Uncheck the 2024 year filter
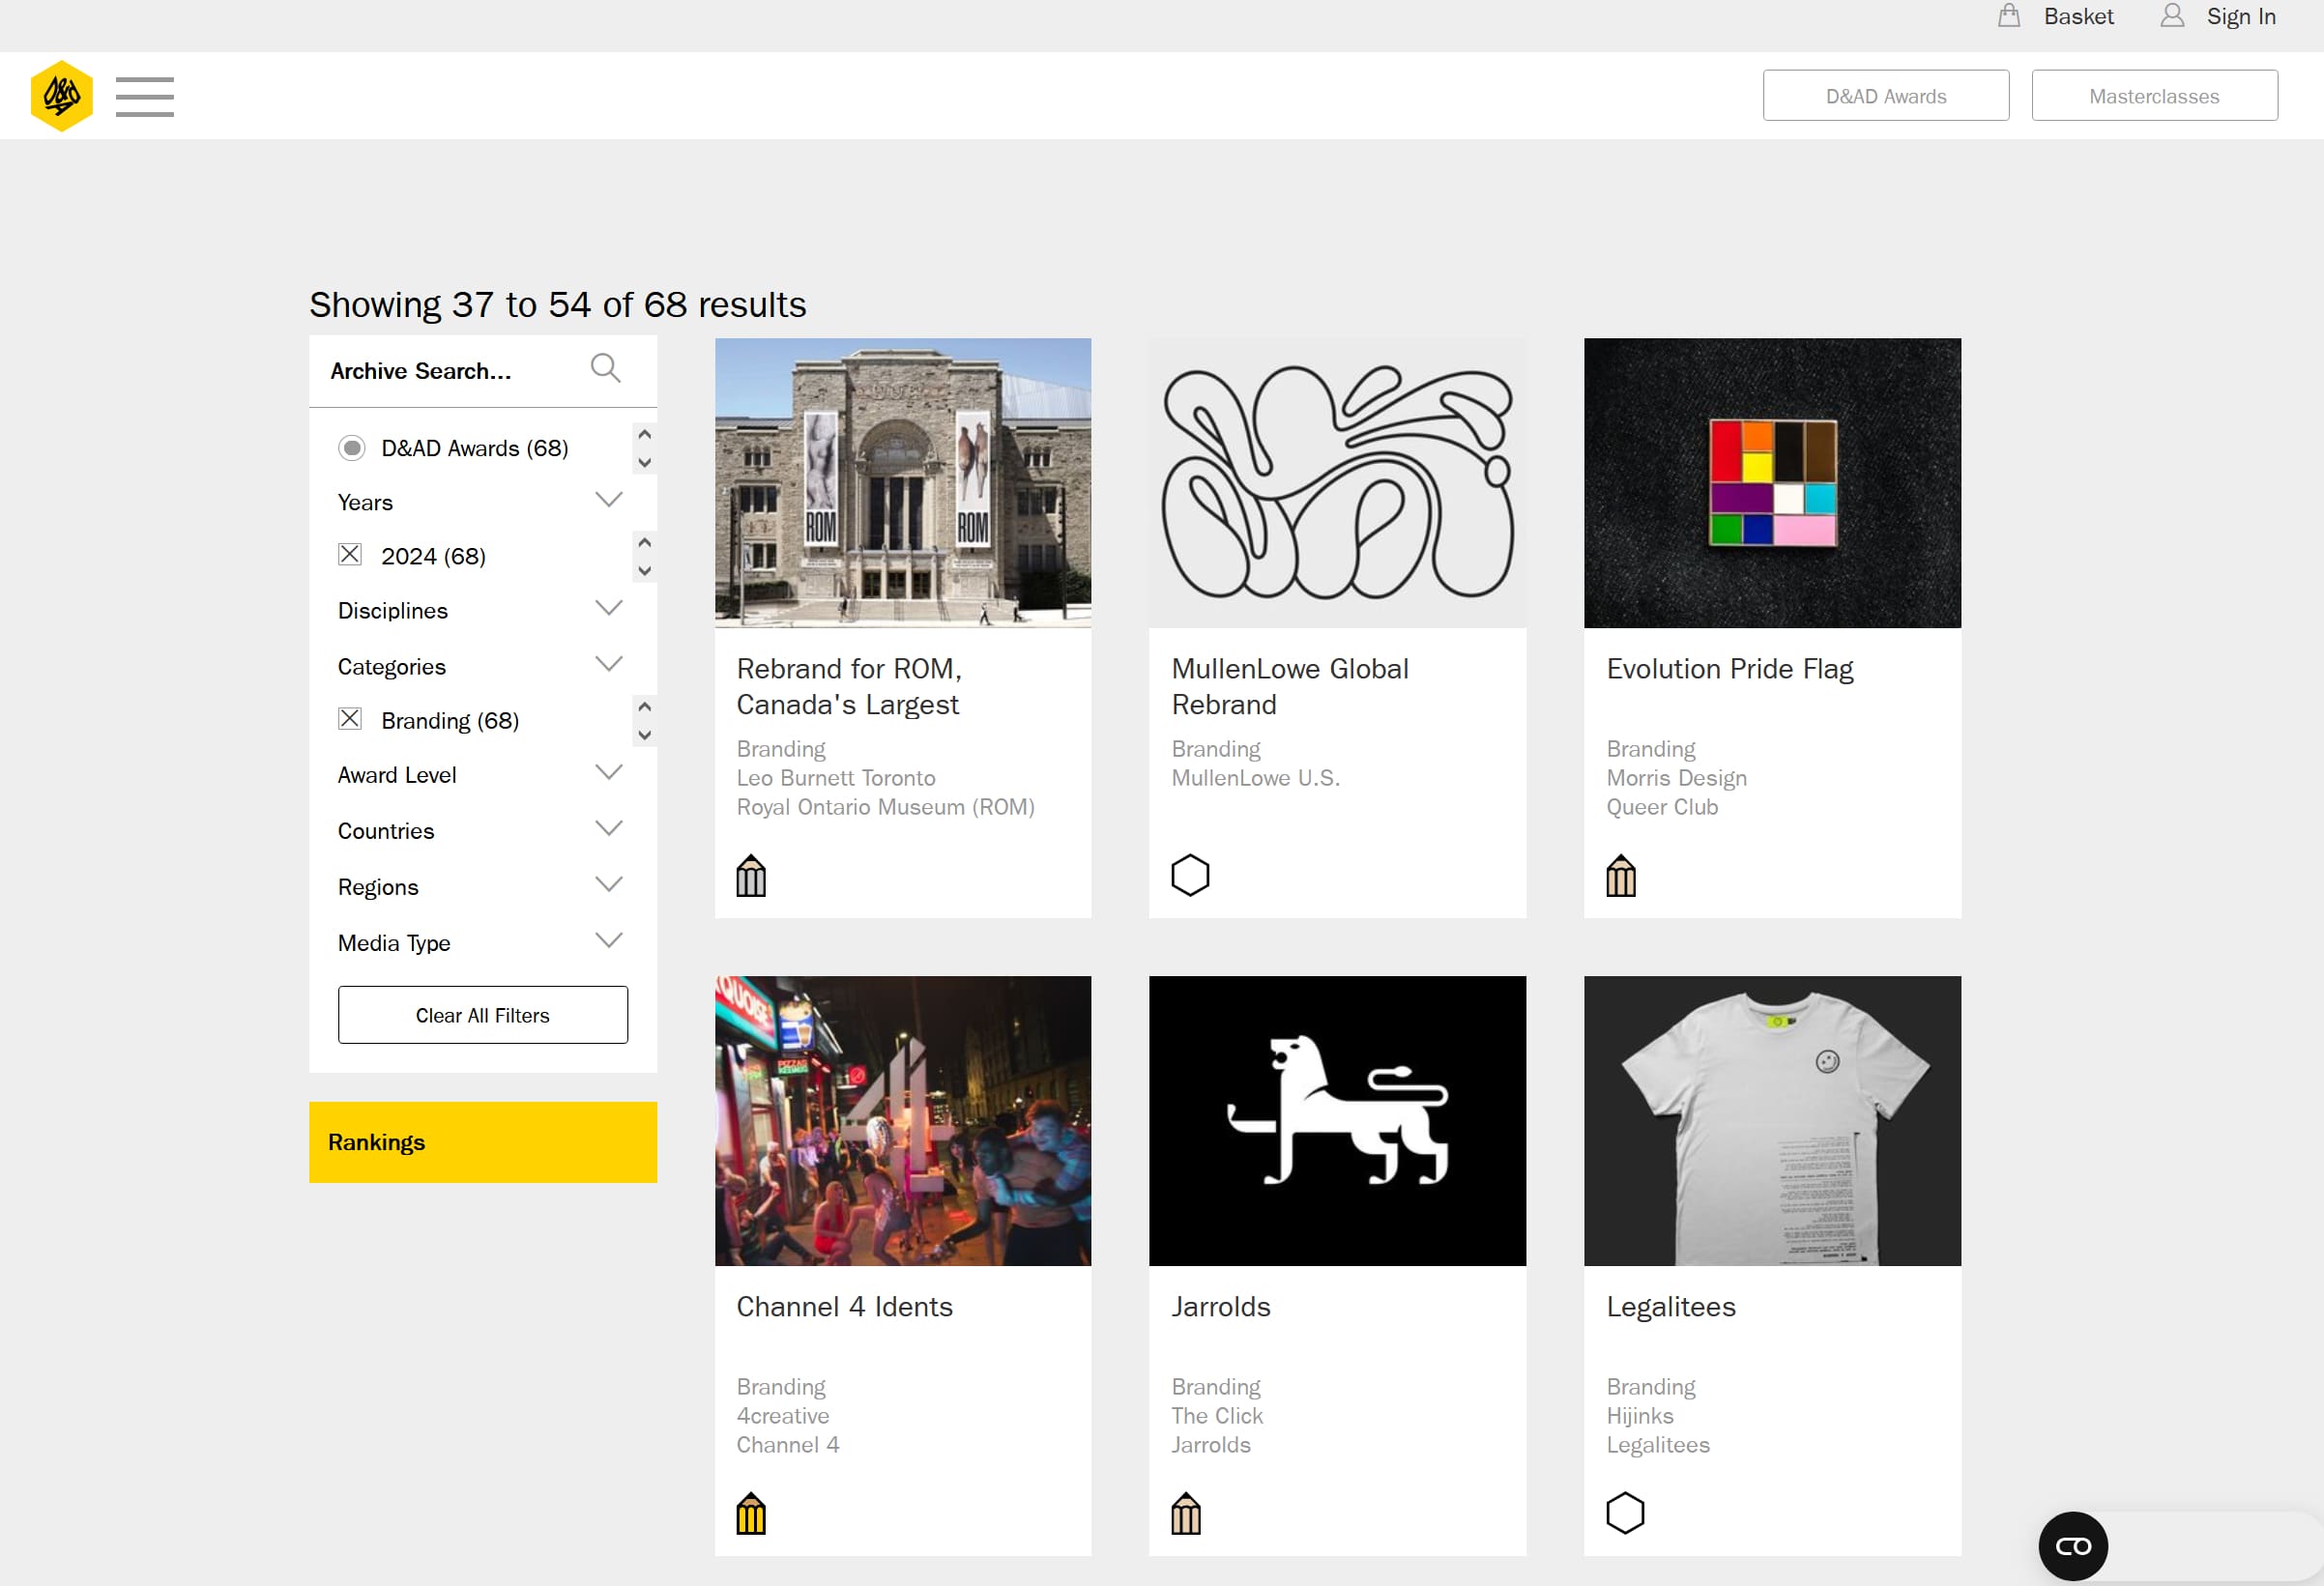Image resolution: width=2324 pixels, height=1586 pixels. [x=350, y=554]
